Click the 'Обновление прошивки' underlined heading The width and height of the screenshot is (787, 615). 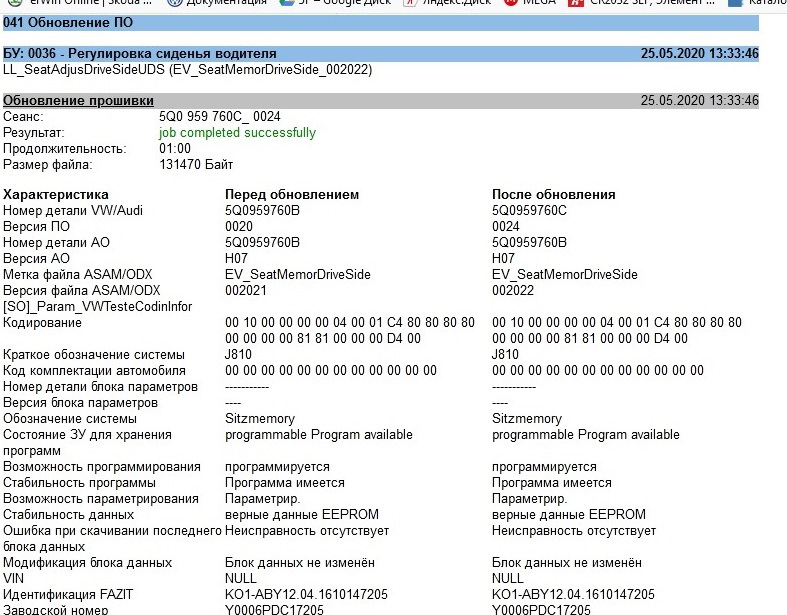pyautogui.click(x=78, y=100)
